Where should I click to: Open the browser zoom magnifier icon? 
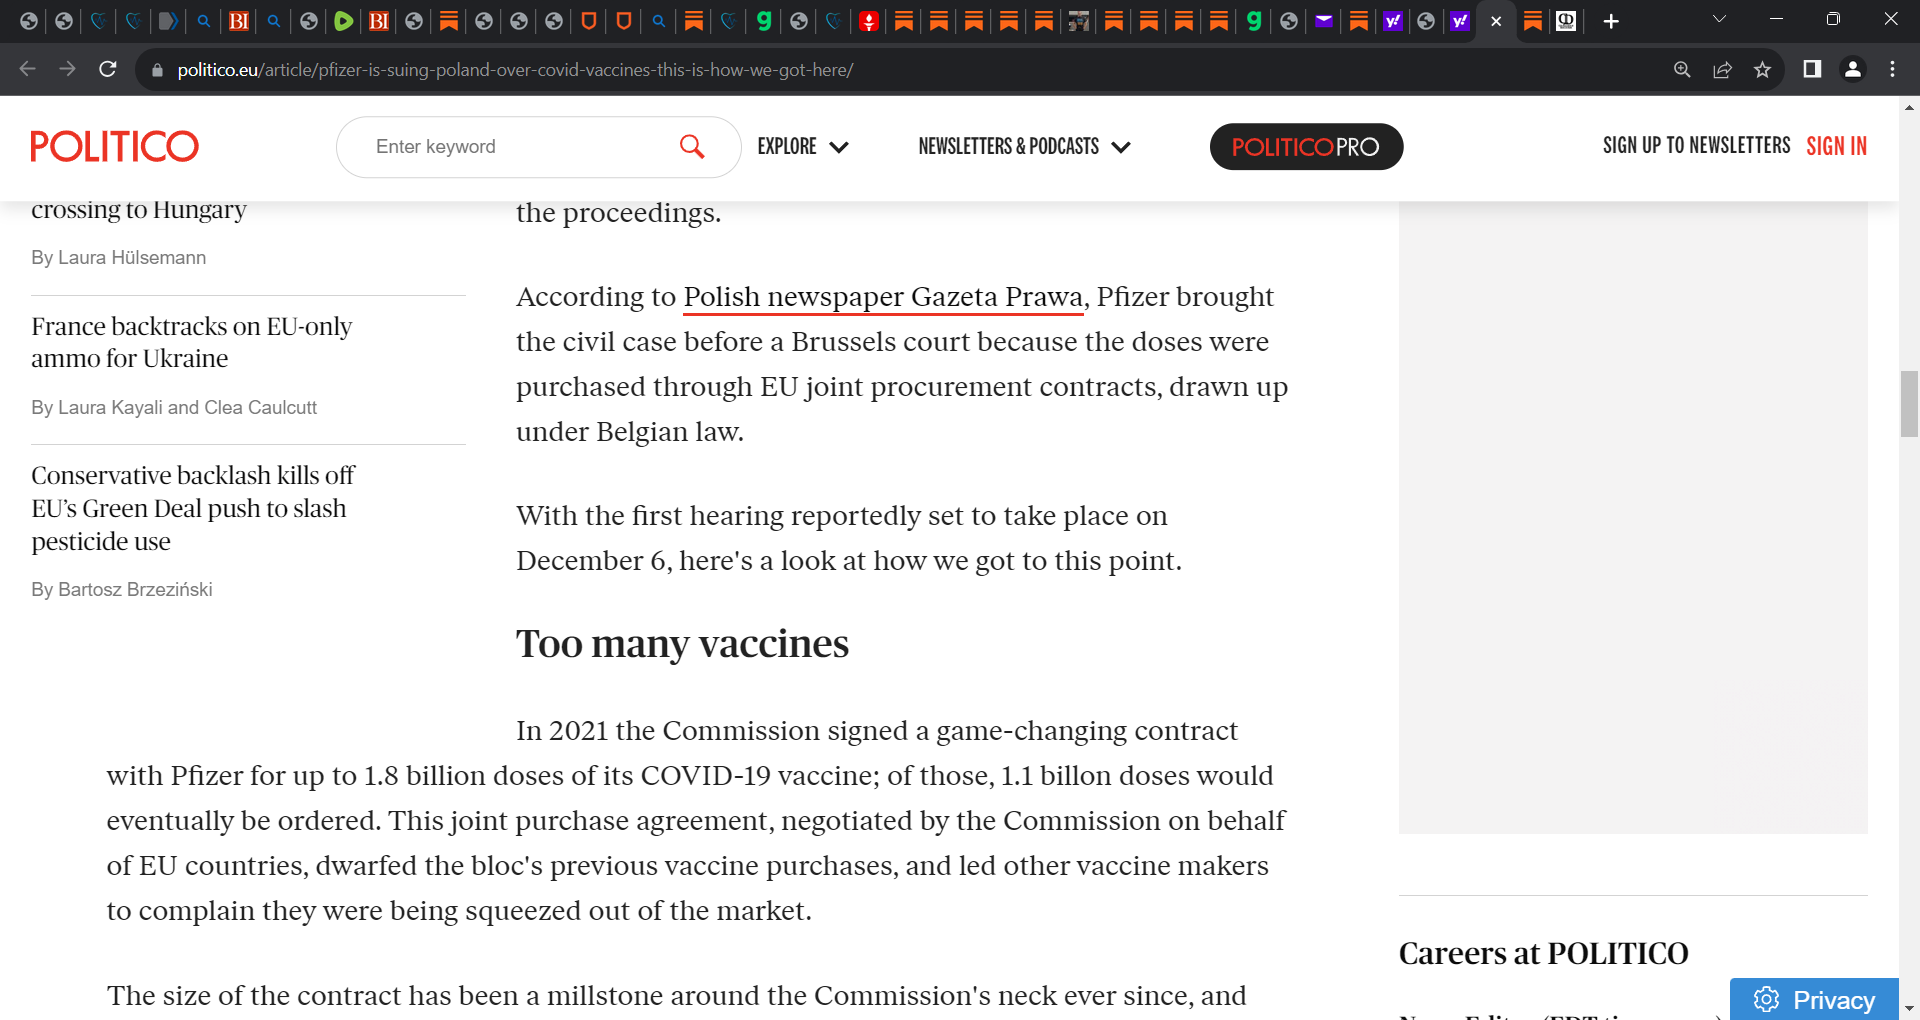(x=1682, y=69)
